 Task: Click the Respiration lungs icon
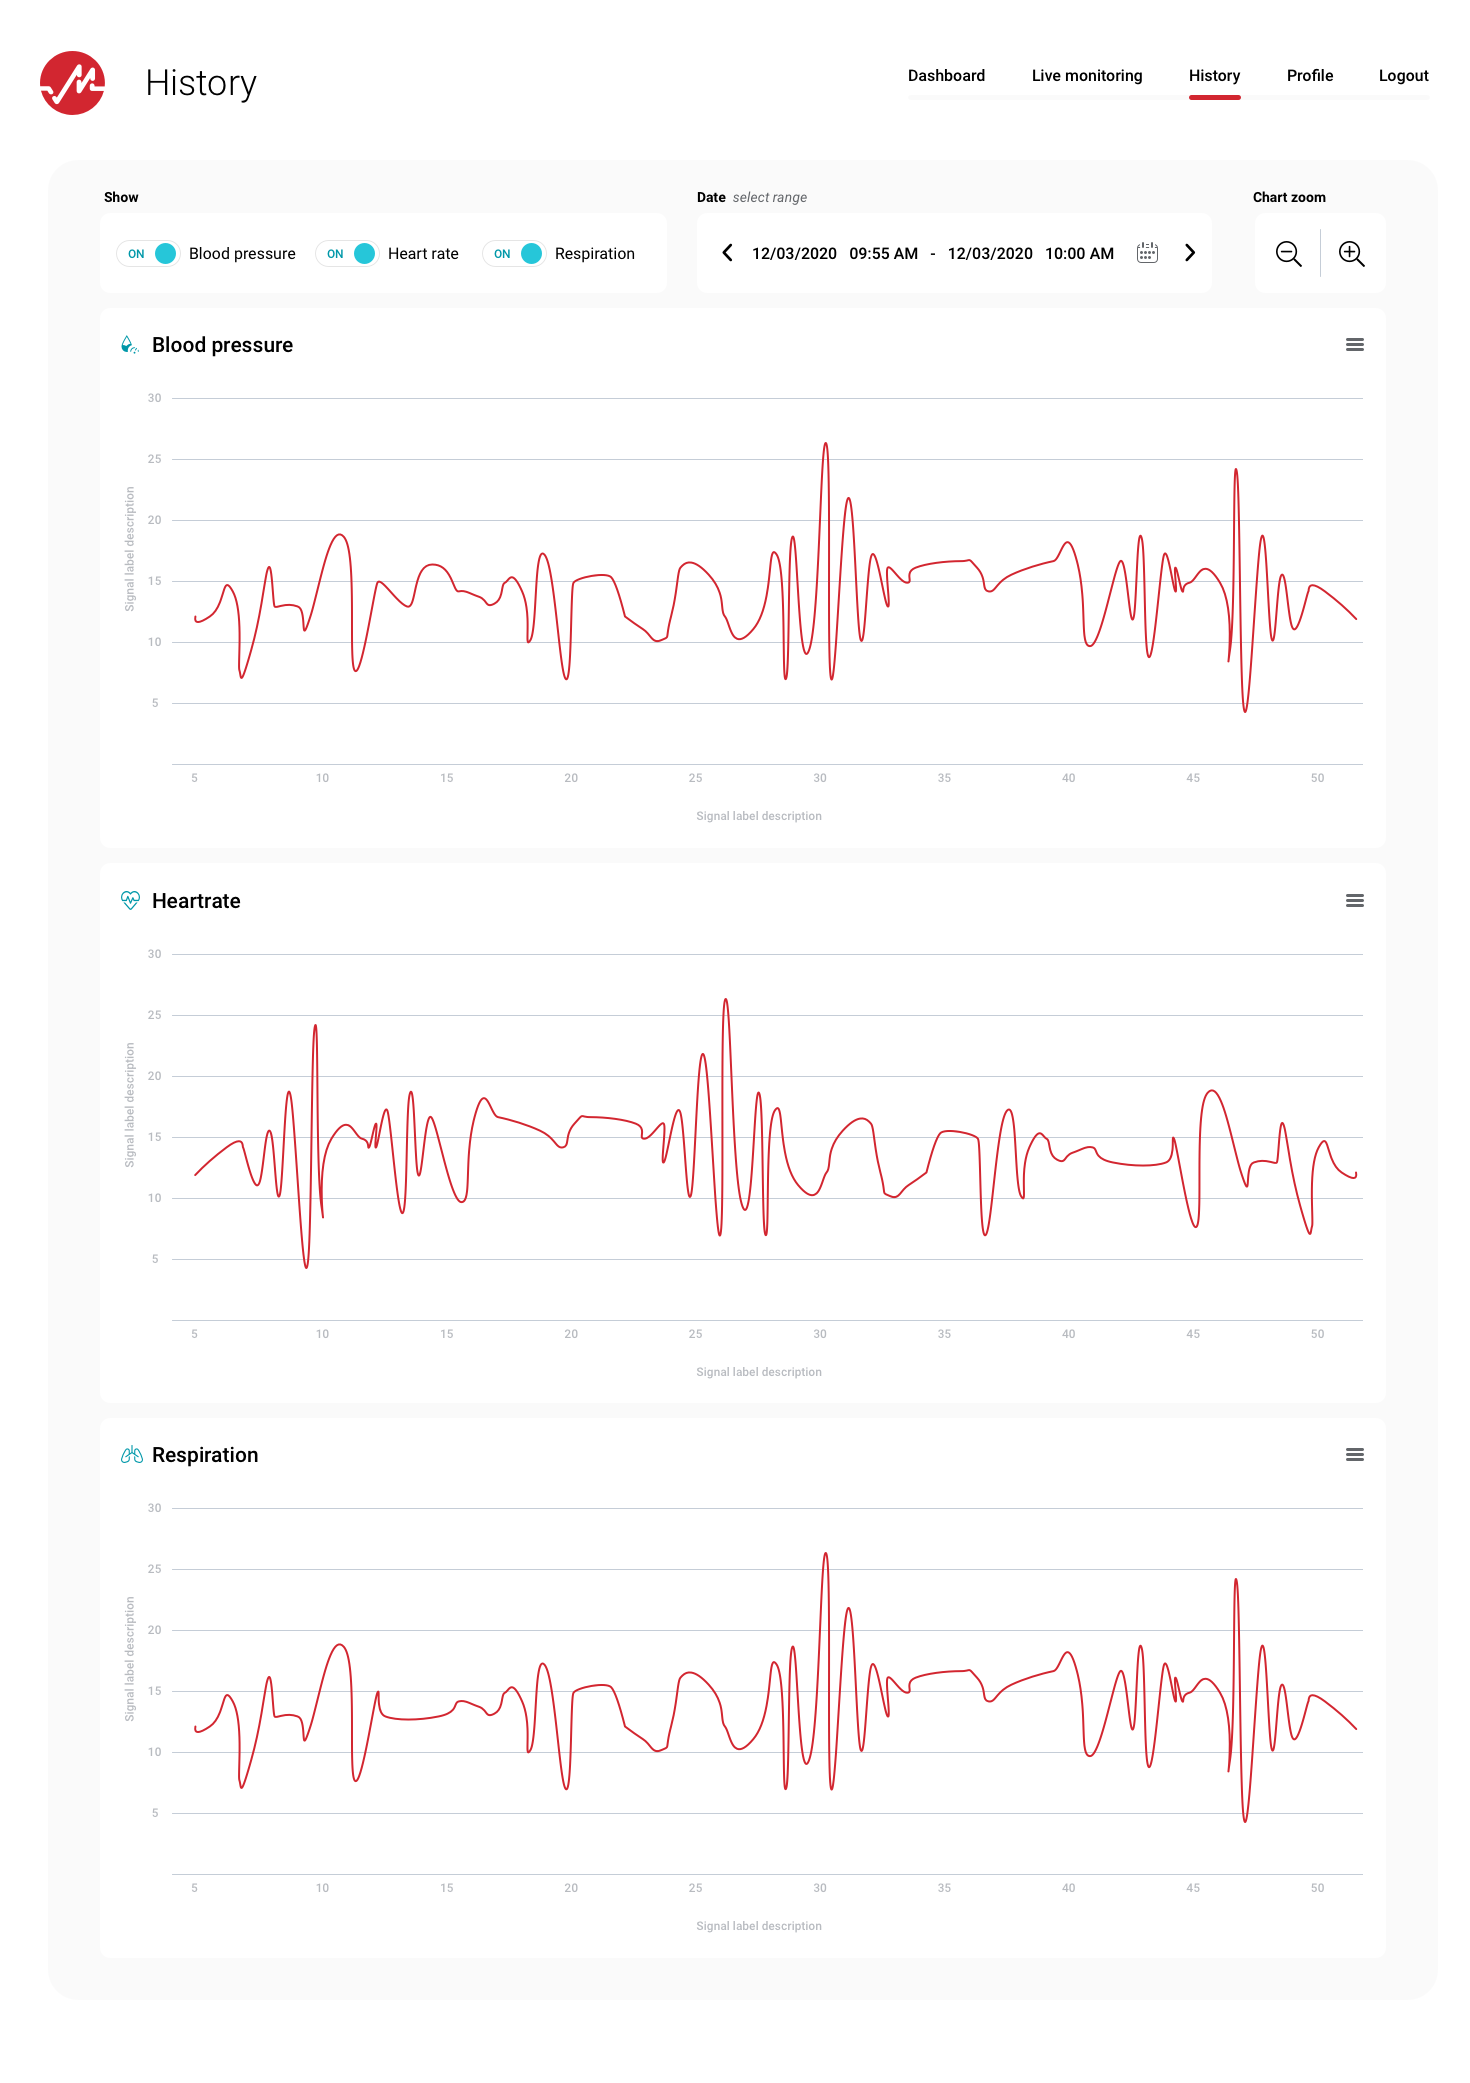tap(131, 1455)
